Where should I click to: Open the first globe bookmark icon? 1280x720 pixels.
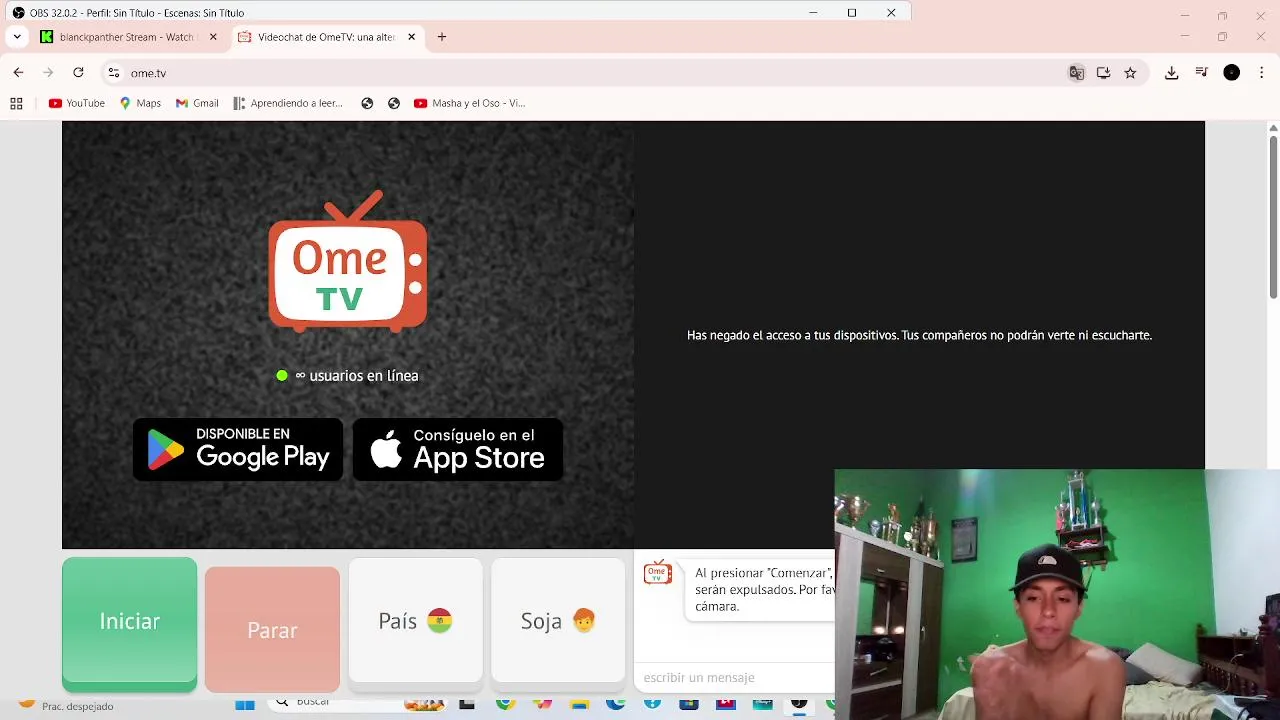point(367,103)
